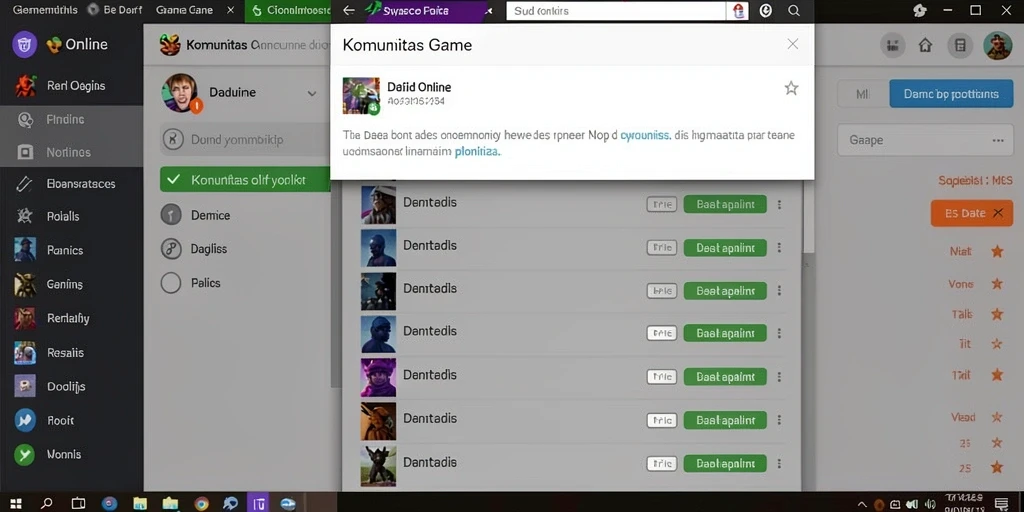Open the Dentadis row with the orange creature avatar
The width and height of the screenshot is (1024, 512).
(571, 420)
